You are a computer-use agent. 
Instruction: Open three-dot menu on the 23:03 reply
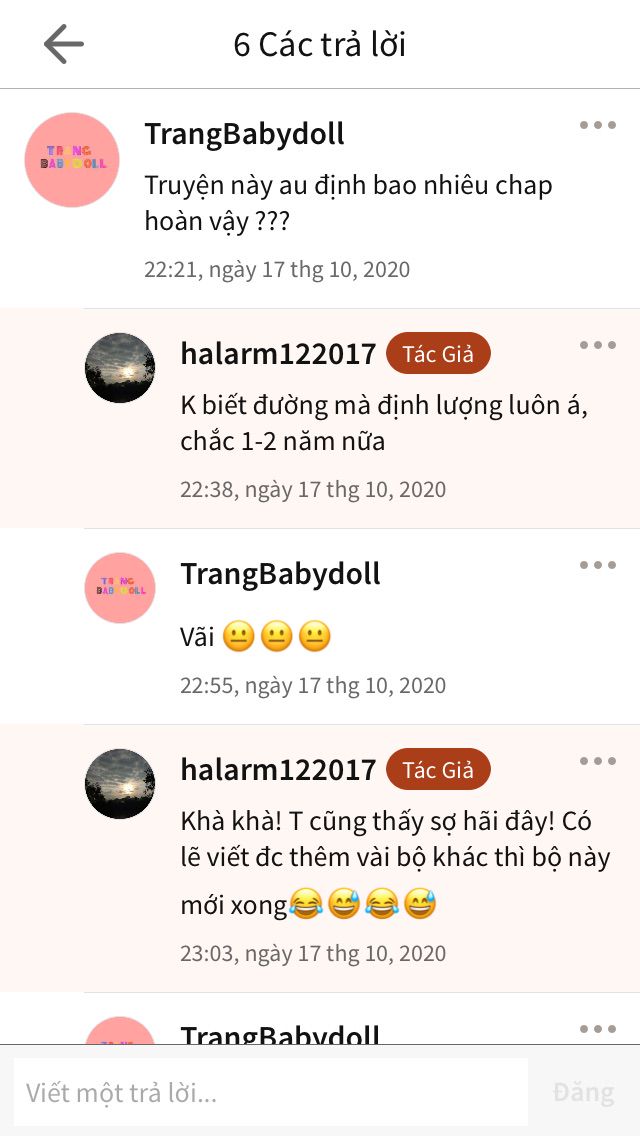(597, 761)
